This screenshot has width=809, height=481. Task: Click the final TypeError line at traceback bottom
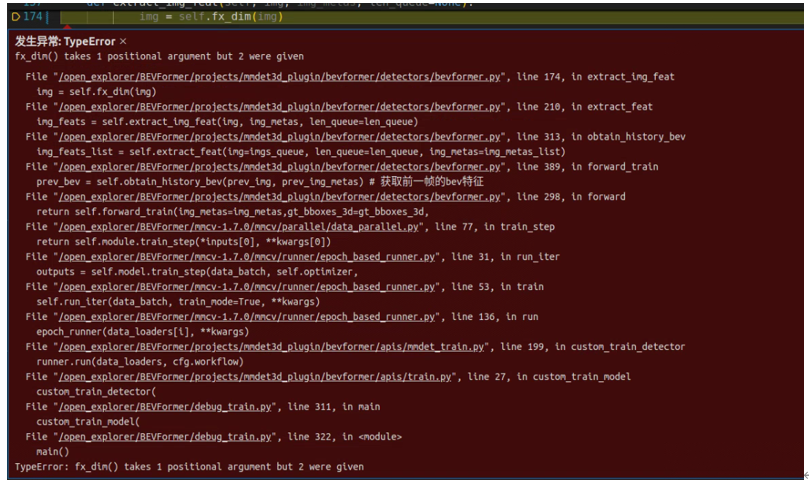click(x=190, y=466)
